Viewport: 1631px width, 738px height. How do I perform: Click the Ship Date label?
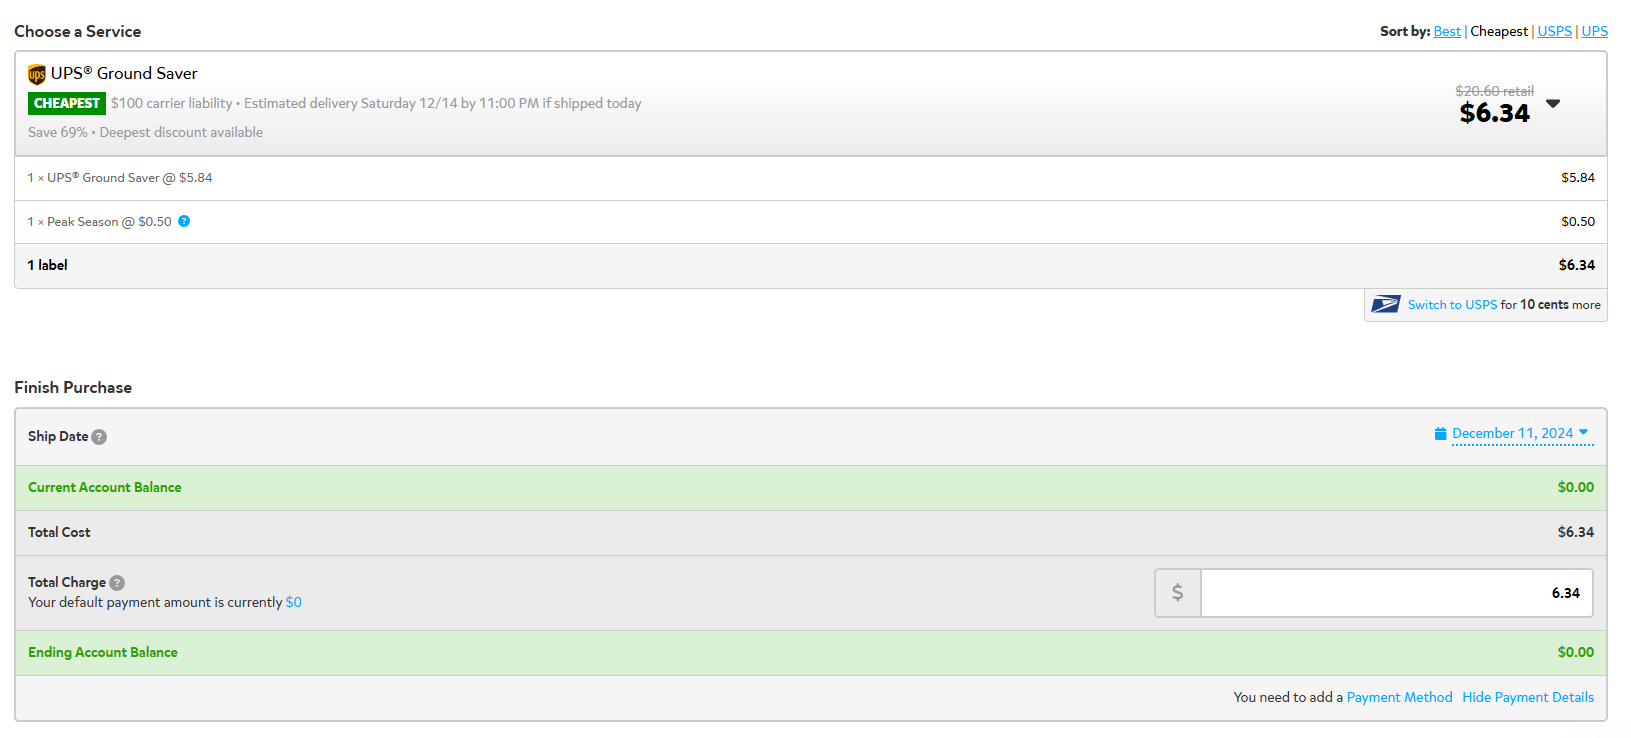coord(58,436)
